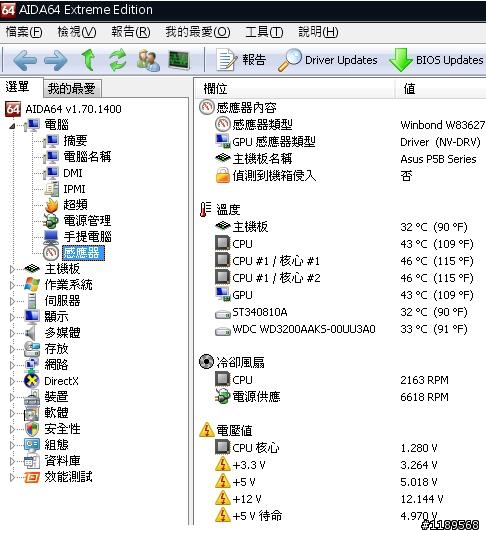Open the 報告(R) menu

[x=131, y=32]
